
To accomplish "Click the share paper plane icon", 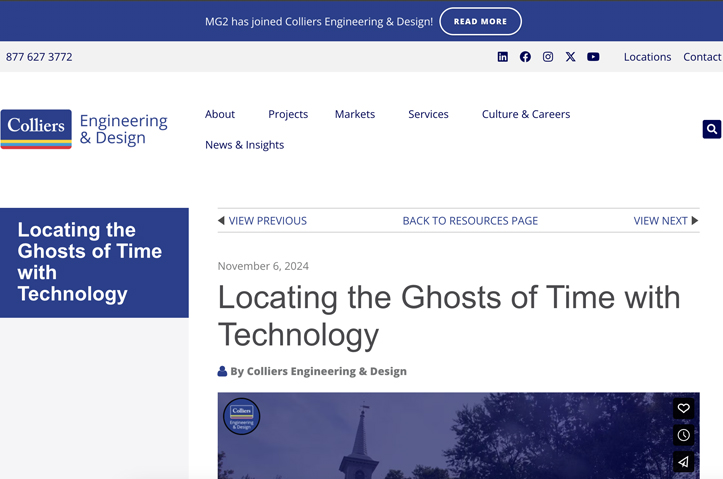I will [683, 461].
